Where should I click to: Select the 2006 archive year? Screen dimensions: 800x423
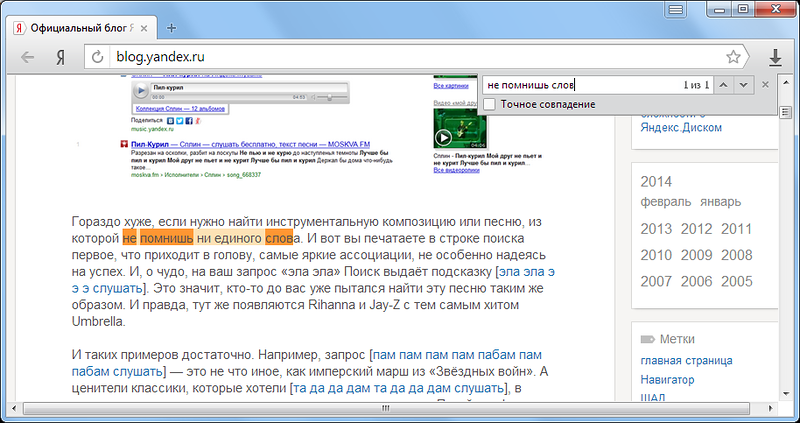coord(696,281)
